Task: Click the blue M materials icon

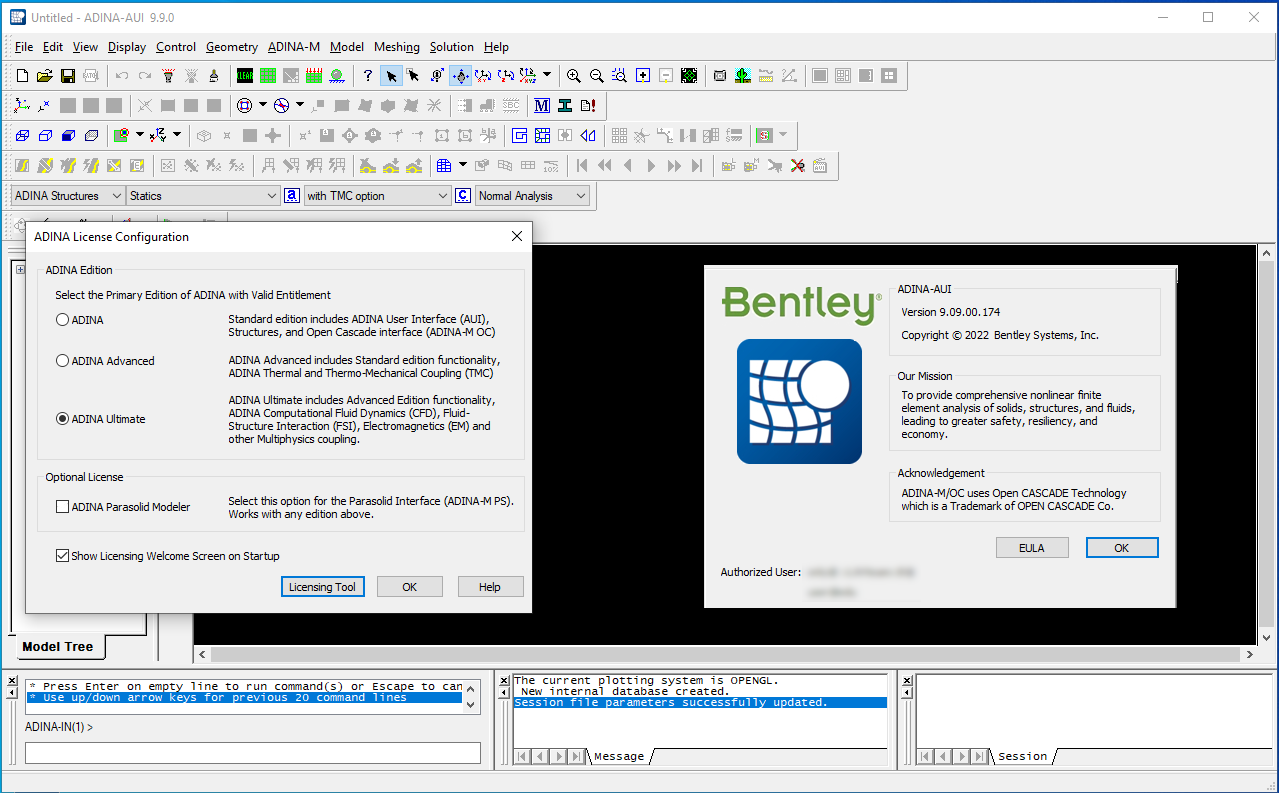Action: coord(542,106)
